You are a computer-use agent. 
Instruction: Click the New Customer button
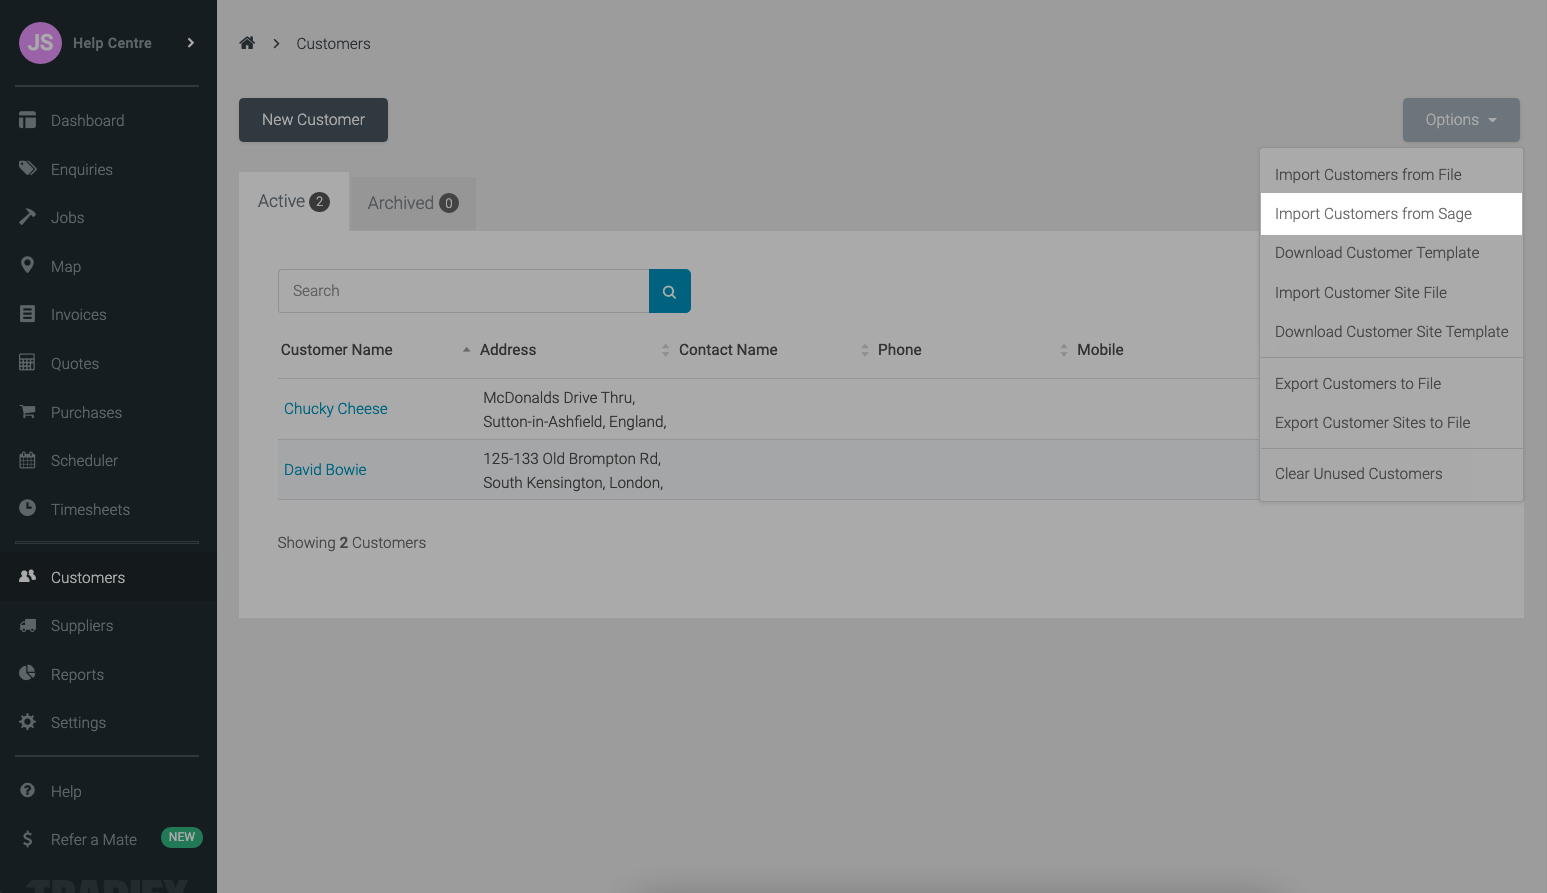tap(313, 120)
